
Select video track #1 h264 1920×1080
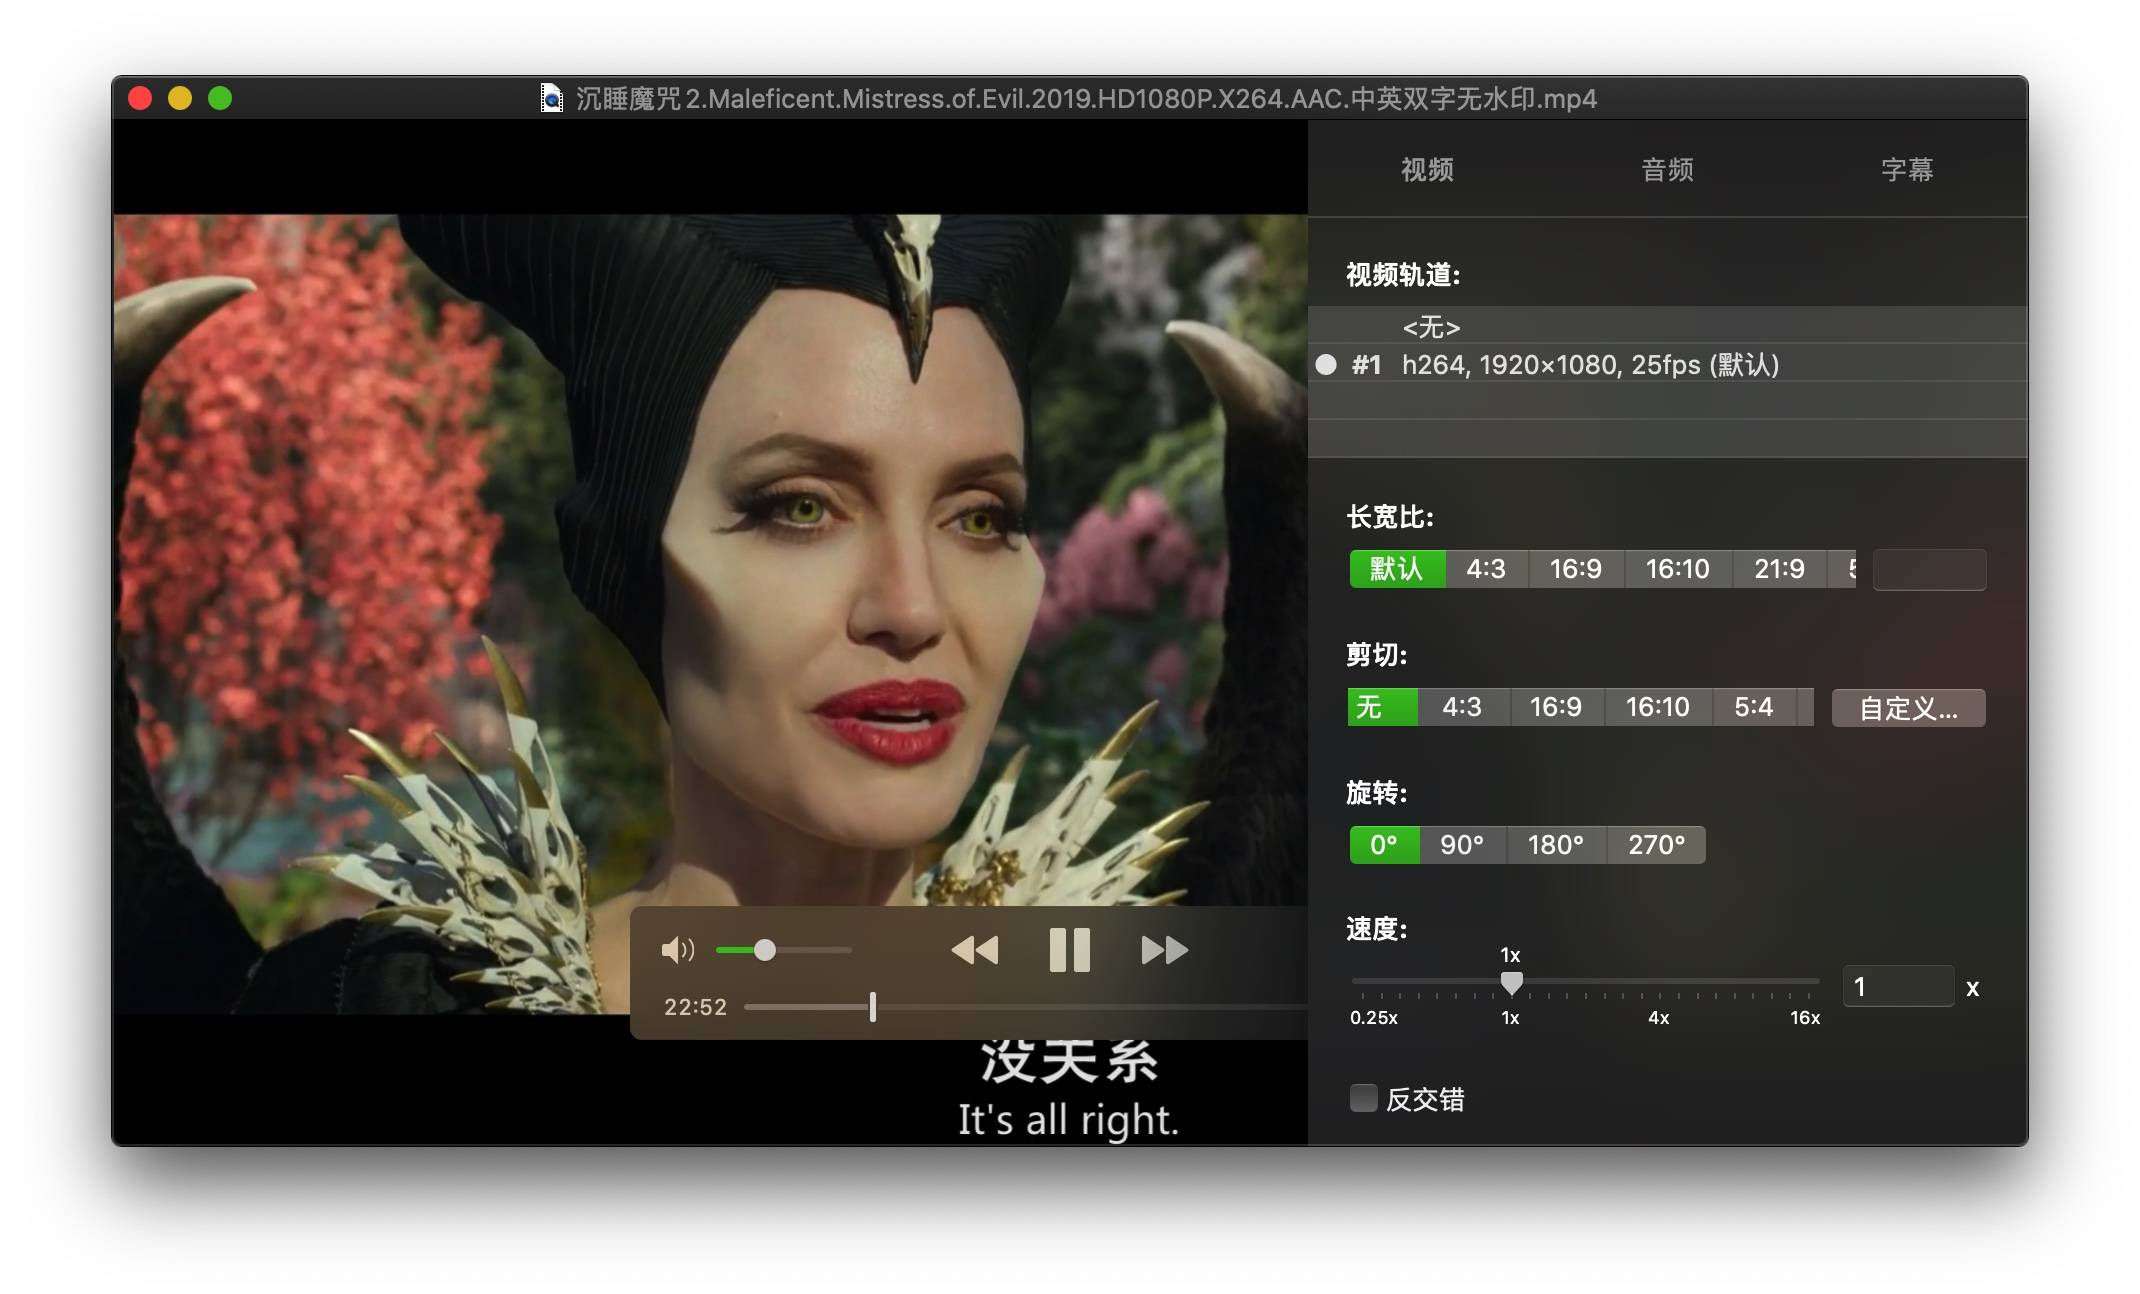click(x=1668, y=364)
